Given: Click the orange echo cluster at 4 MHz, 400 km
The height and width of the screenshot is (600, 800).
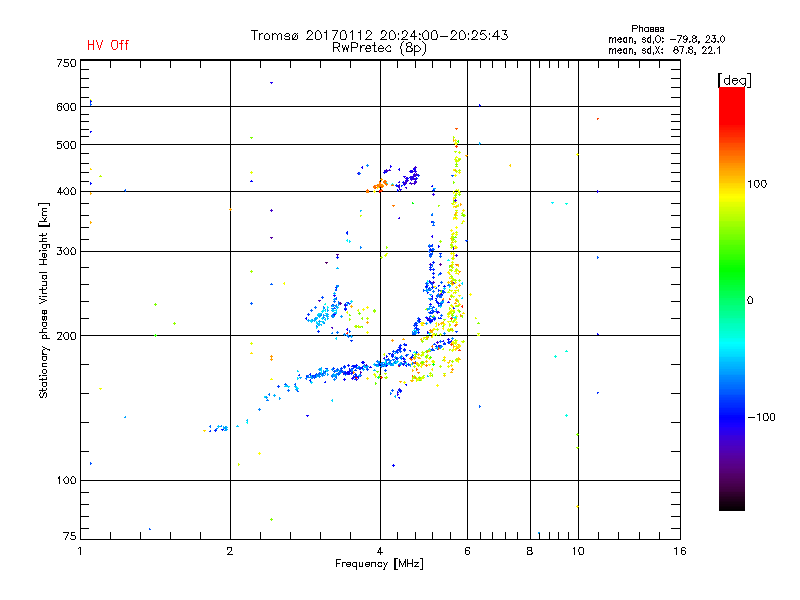Looking at the screenshot, I should [378, 186].
